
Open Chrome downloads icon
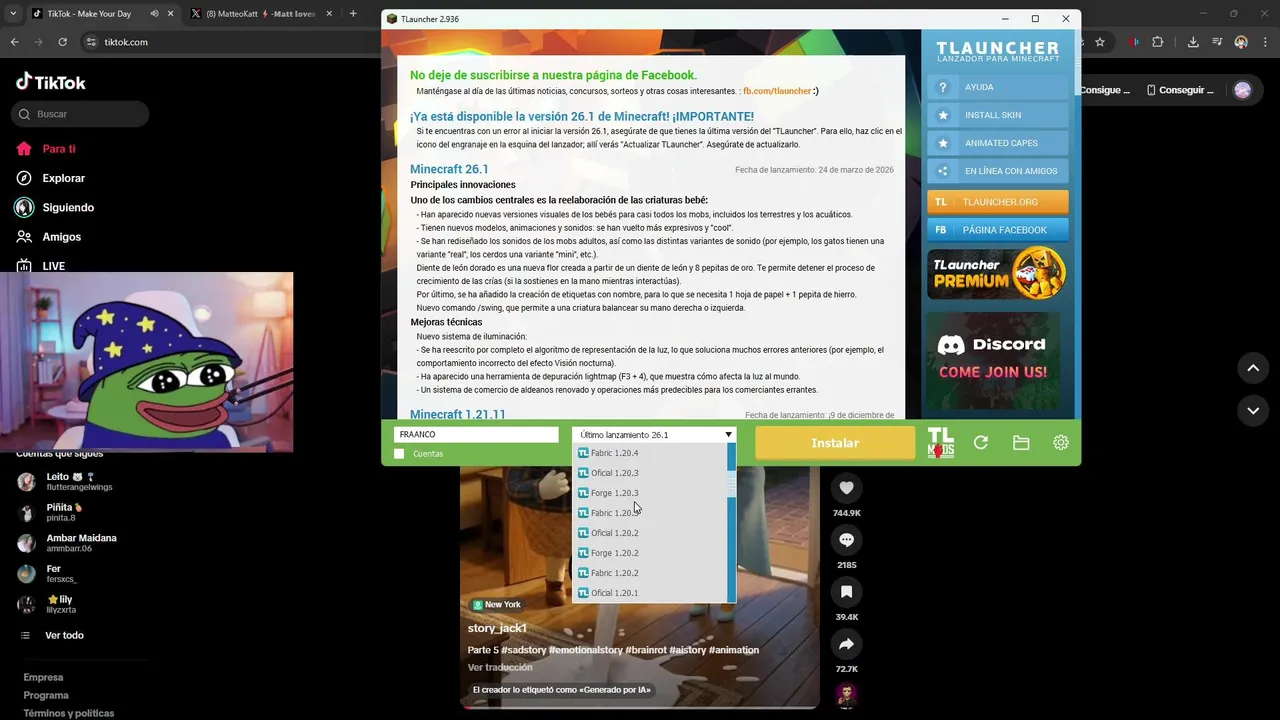click(x=1193, y=42)
